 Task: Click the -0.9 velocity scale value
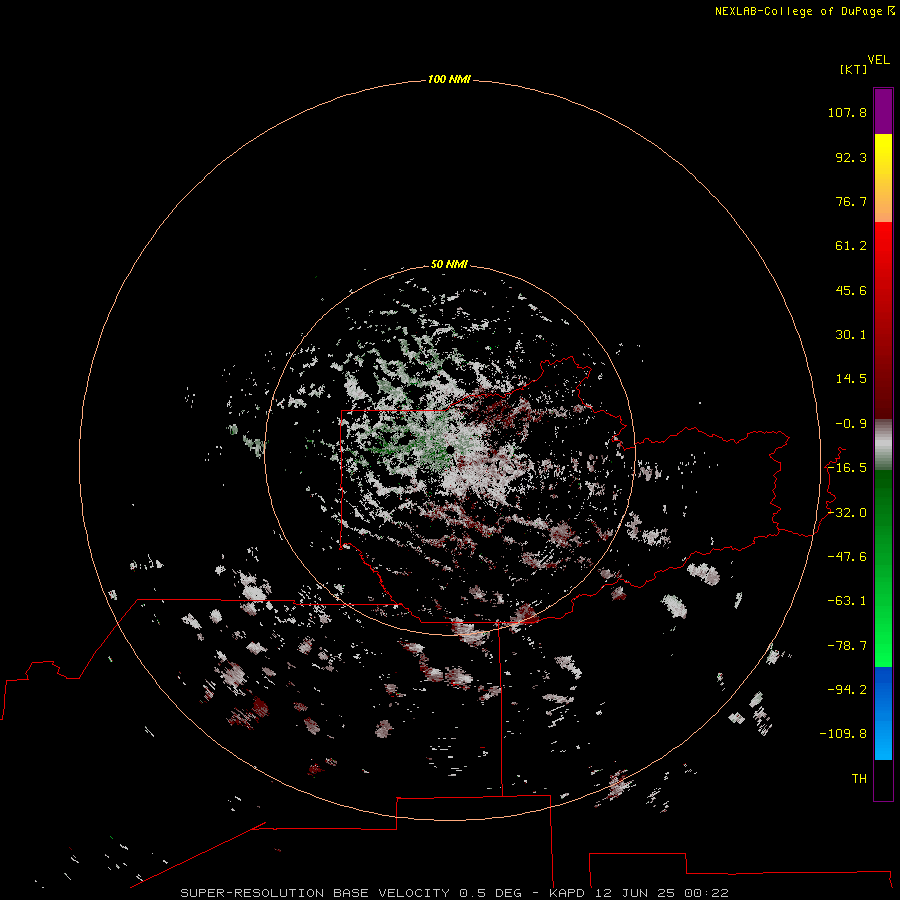tap(851, 424)
